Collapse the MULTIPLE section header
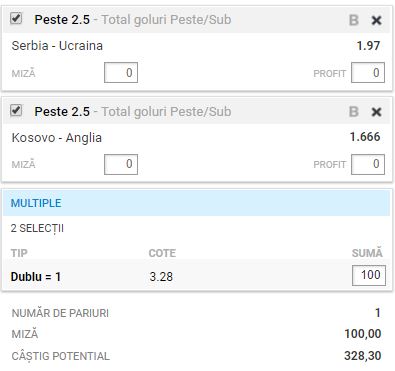Viewport: 395px width, 371px height. [x=196, y=203]
